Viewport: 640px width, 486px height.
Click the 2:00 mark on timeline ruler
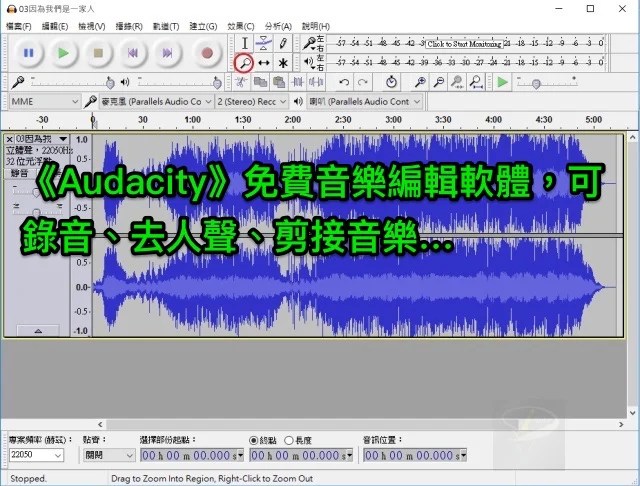(x=293, y=120)
